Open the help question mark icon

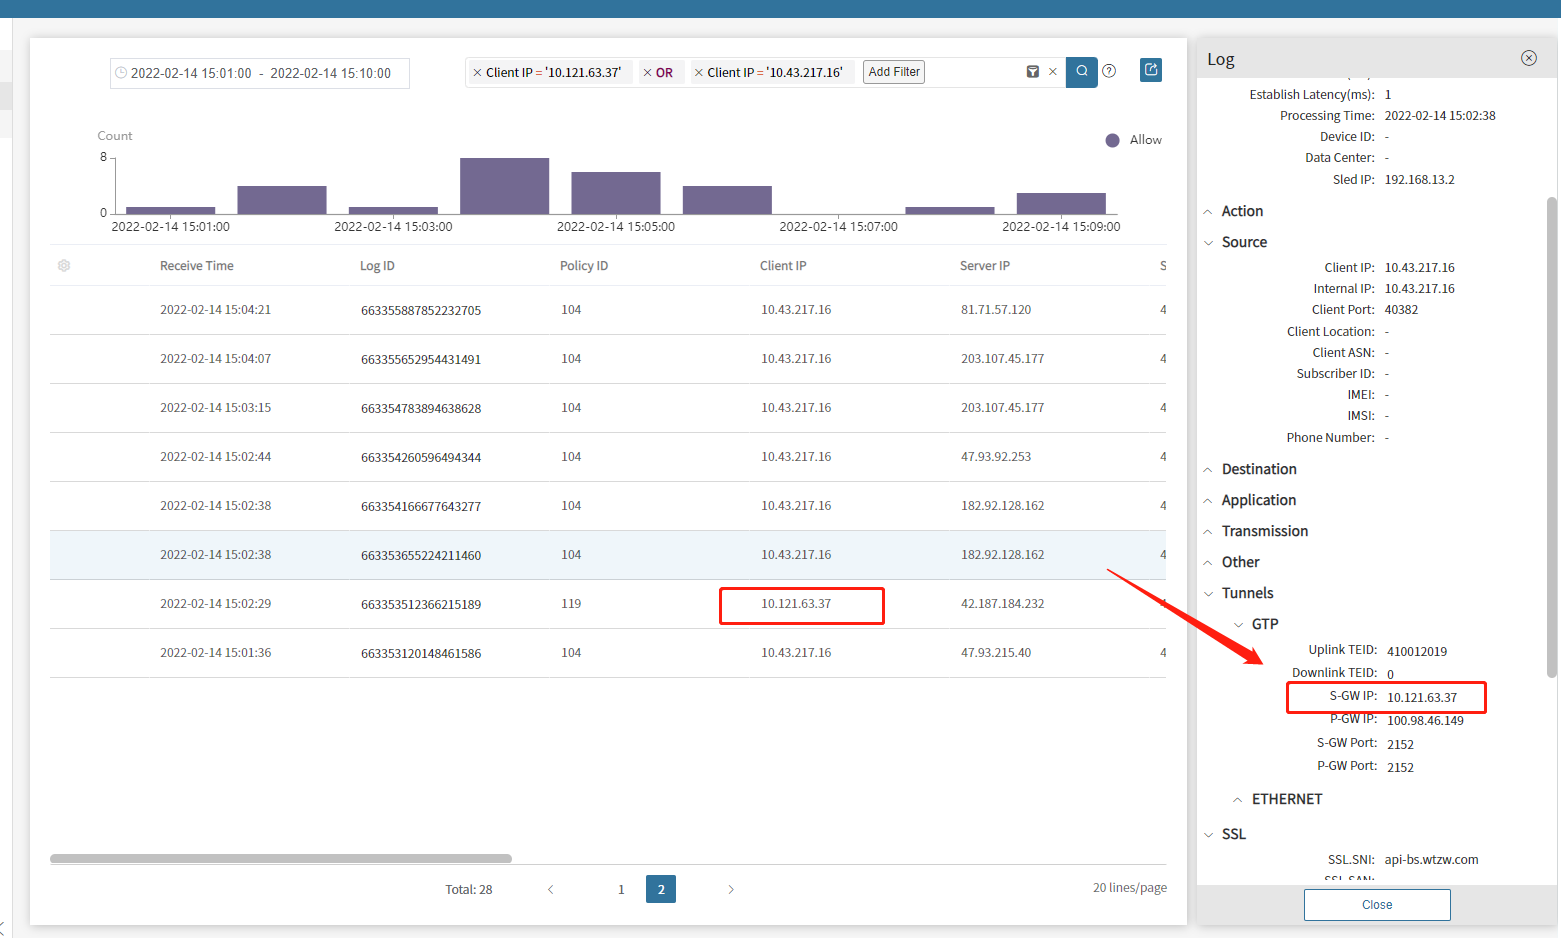point(1109,71)
